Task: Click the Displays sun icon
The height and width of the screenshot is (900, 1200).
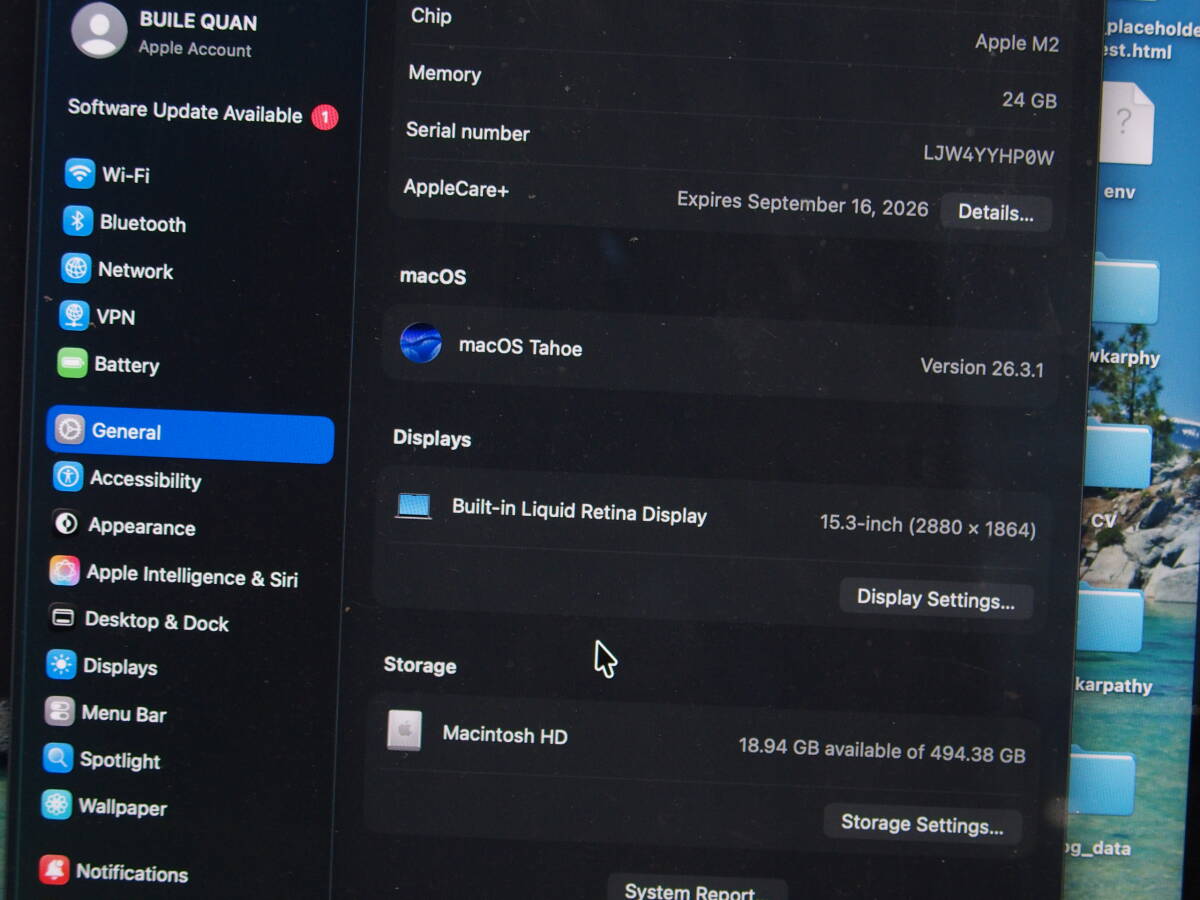Action: point(61,664)
